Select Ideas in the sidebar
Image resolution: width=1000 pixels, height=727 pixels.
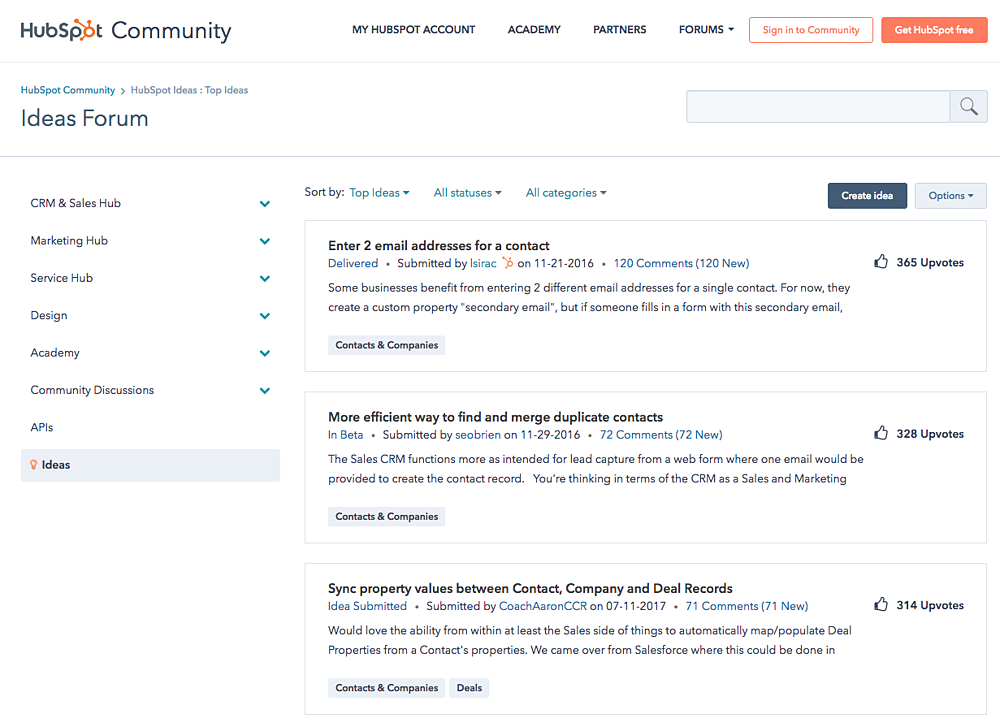[151, 465]
